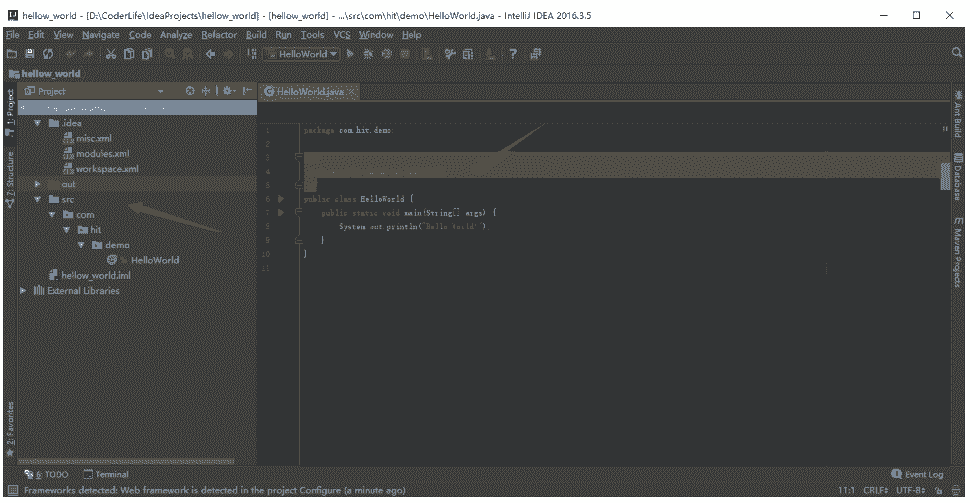
Task: Toggle the Structure tool window side tab
Action: (x=10, y=180)
